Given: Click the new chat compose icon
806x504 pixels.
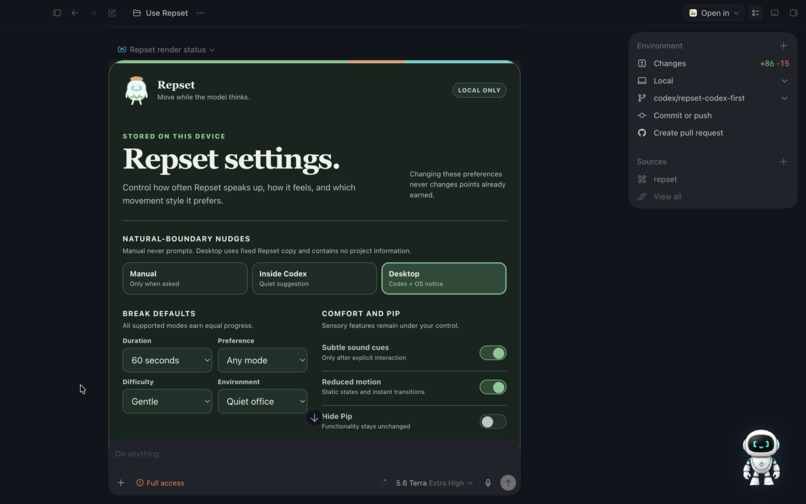Looking at the screenshot, I should coord(112,13).
